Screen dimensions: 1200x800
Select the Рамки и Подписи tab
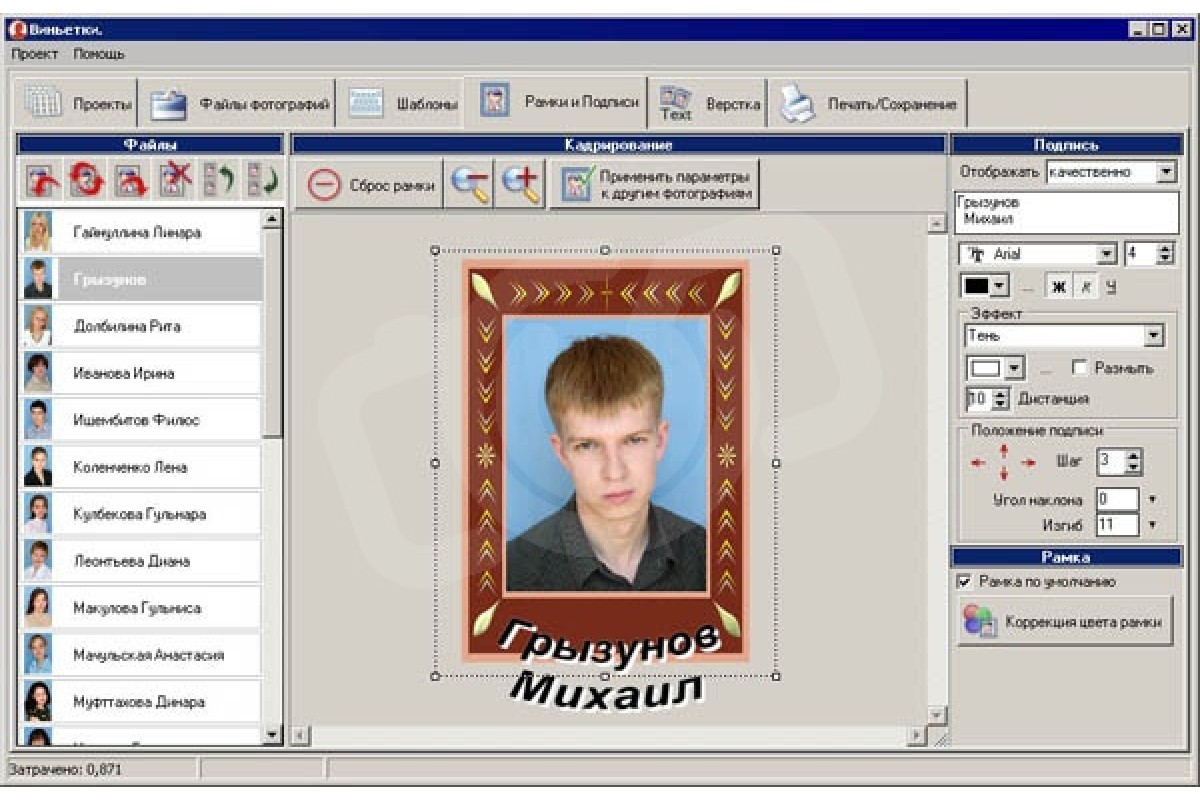[x=558, y=102]
